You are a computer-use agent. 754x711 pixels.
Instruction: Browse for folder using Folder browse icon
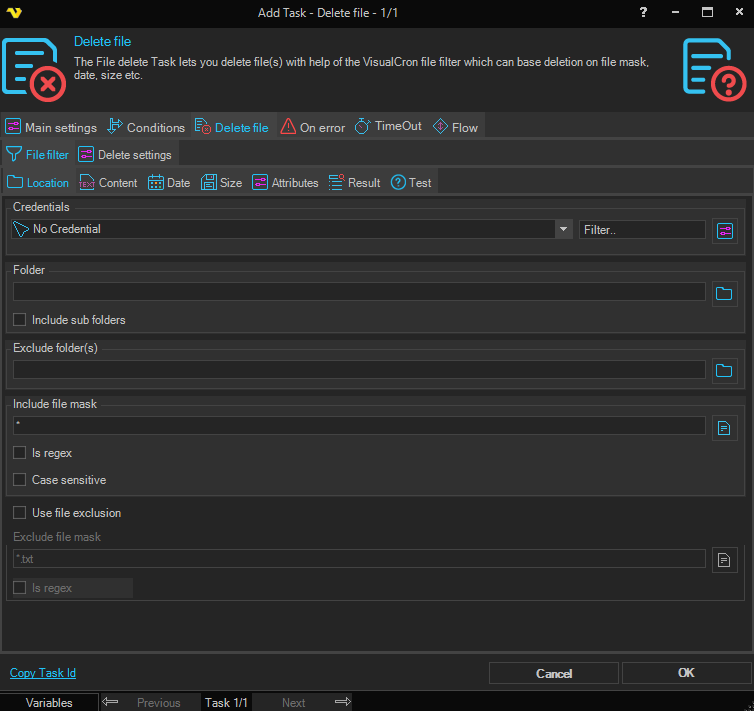[x=724, y=293]
